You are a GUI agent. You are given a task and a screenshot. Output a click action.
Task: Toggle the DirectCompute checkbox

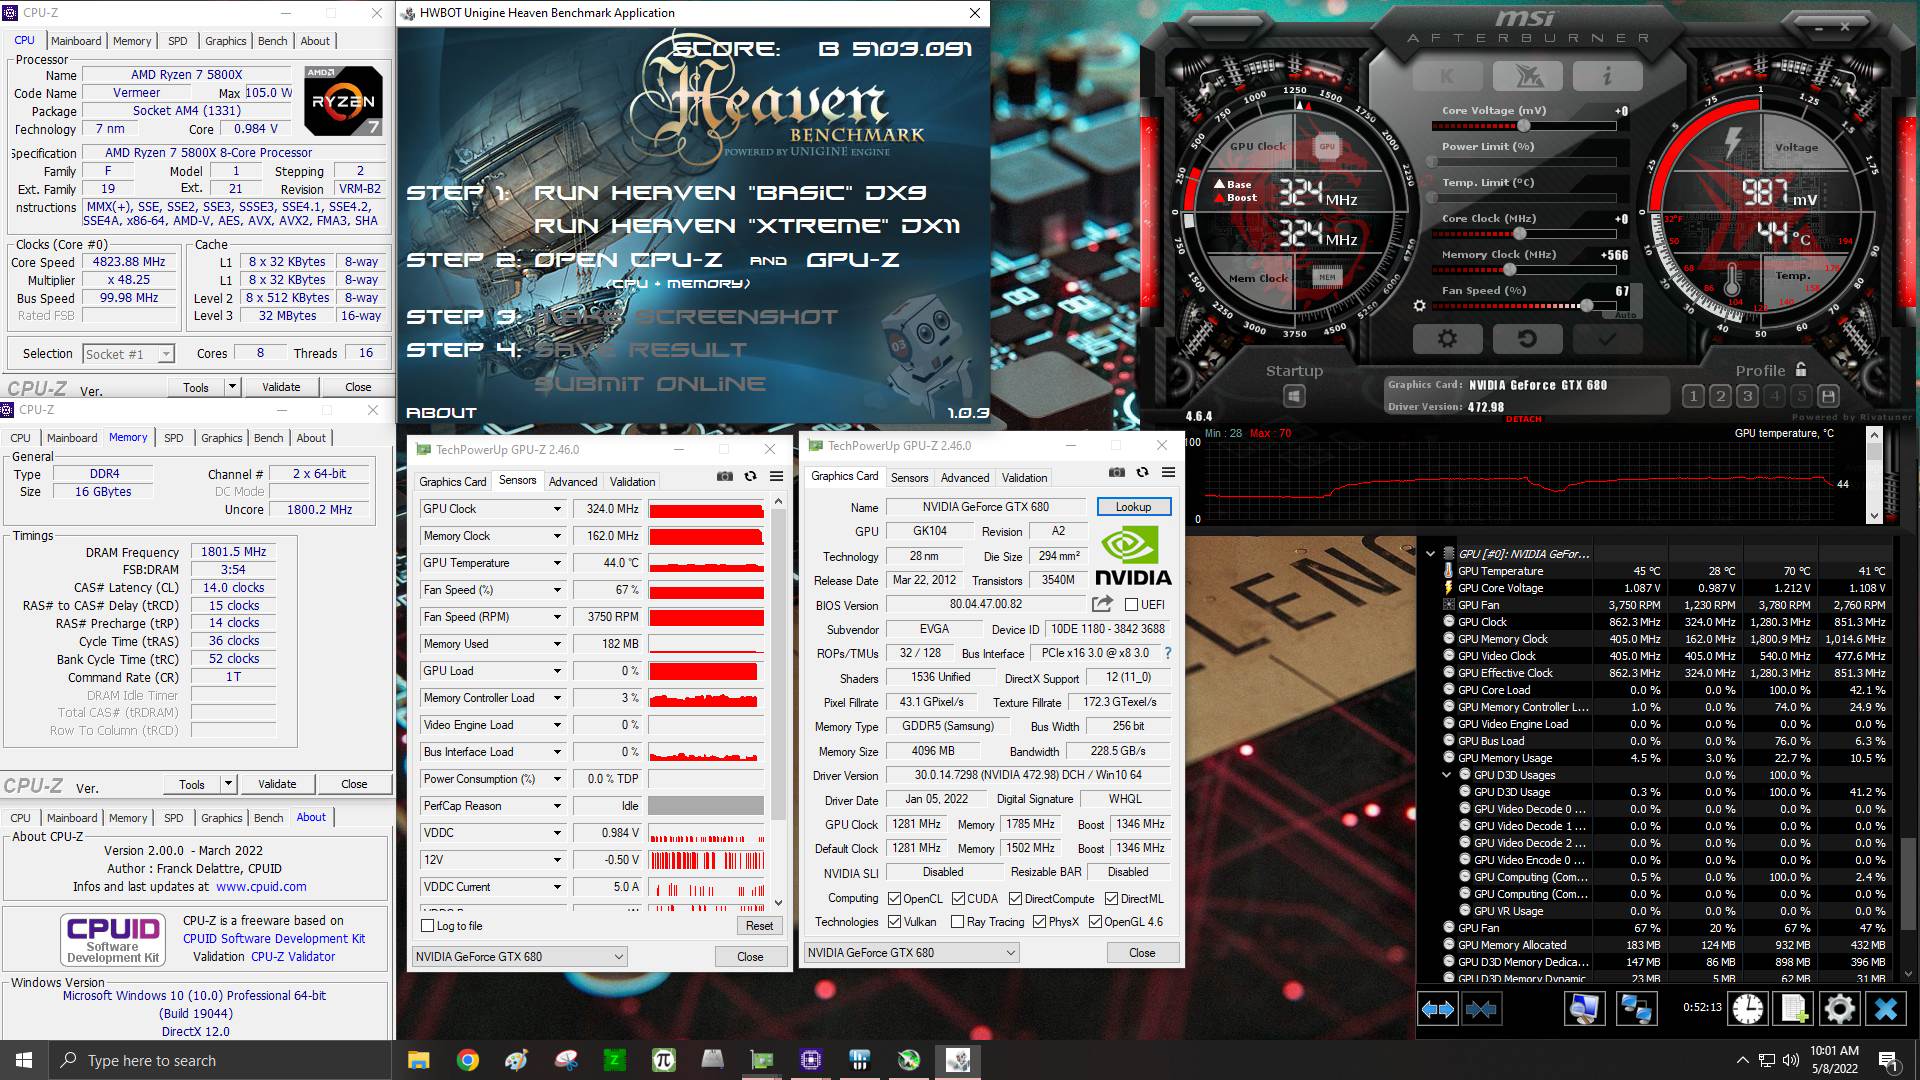pos(1015,898)
